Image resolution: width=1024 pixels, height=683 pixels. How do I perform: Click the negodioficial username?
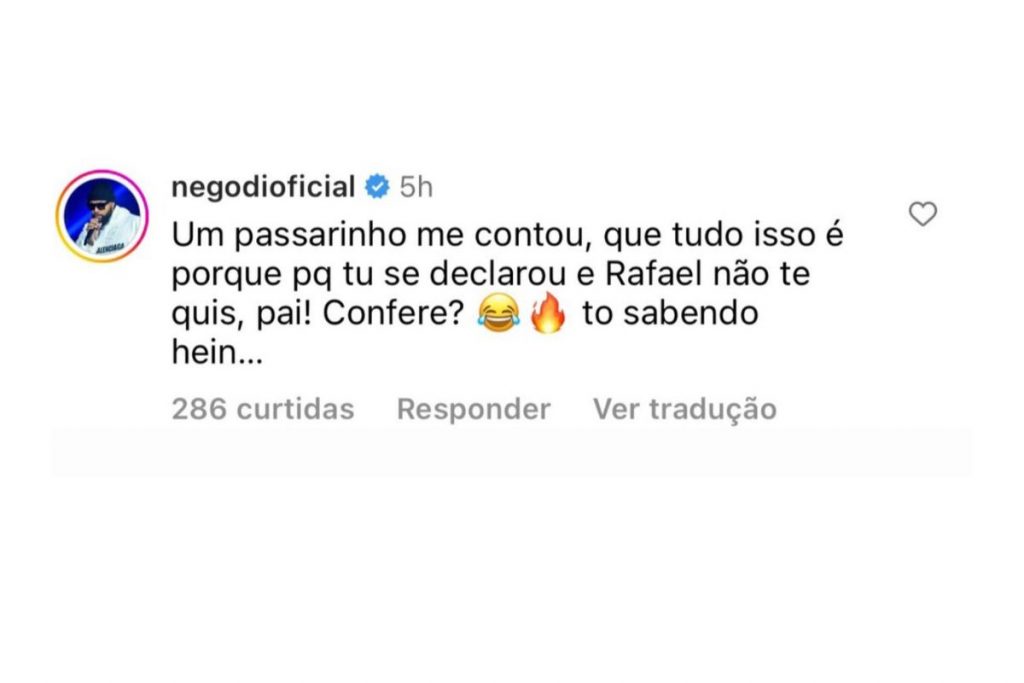click(x=263, y=187)
